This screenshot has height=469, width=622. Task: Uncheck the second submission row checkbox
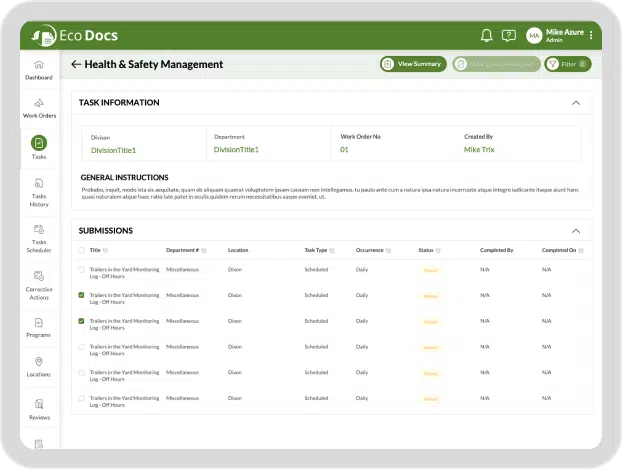(81, 296)
